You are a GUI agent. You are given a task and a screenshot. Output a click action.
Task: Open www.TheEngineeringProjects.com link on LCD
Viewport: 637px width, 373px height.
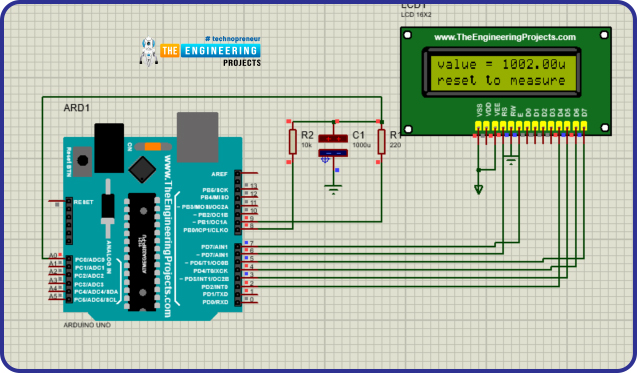(505, 37)
